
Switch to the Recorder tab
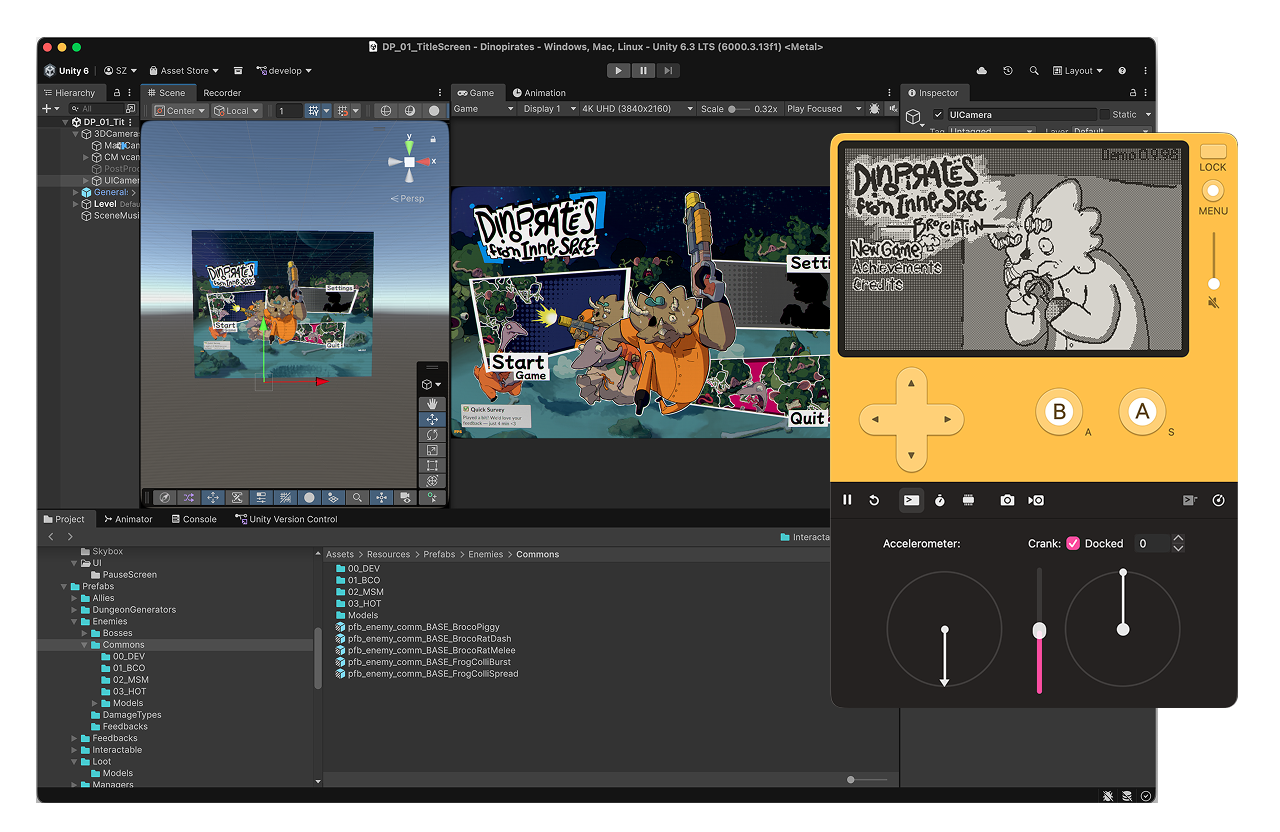222,93
